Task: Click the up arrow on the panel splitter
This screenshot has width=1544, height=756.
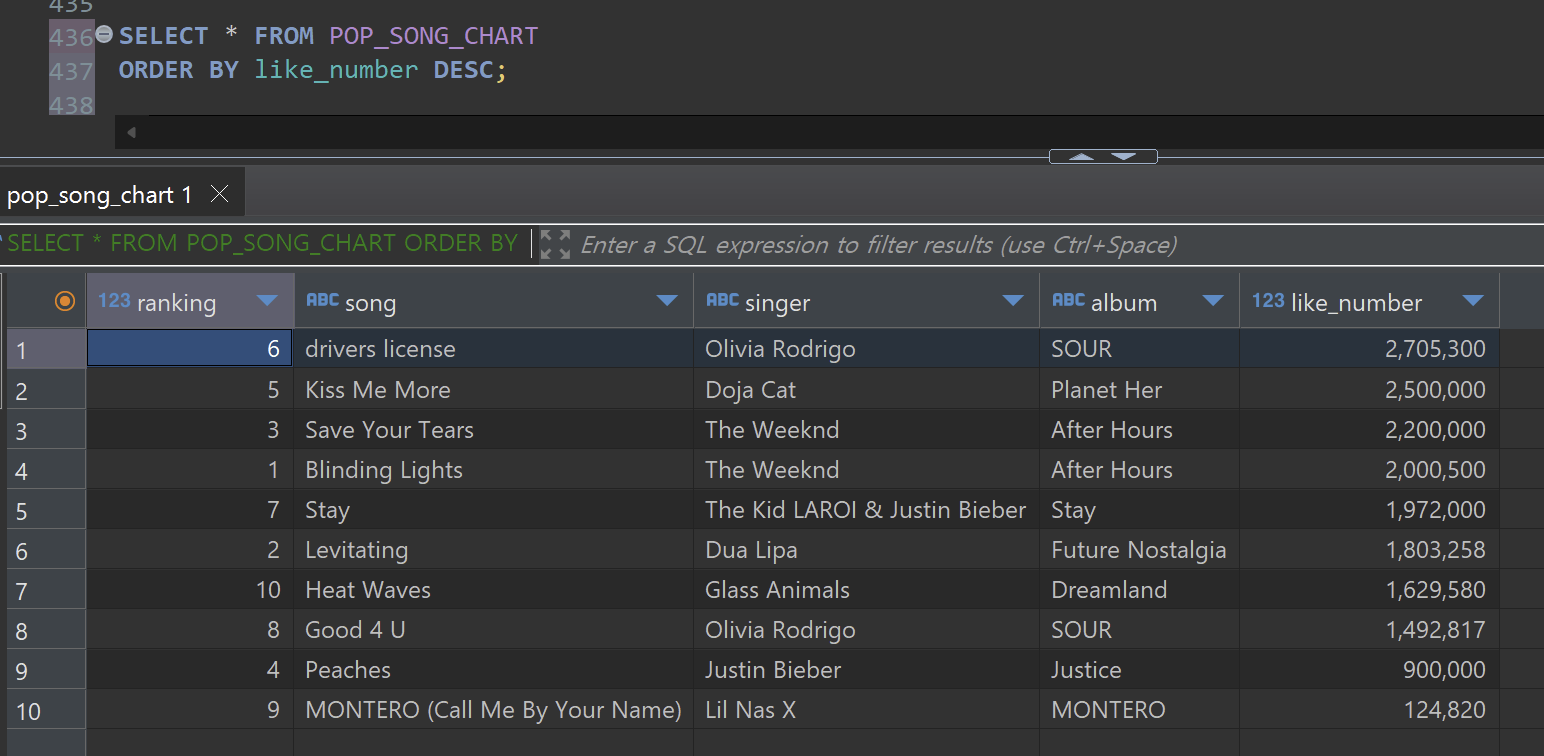Action: click(x=1082, y=156)
